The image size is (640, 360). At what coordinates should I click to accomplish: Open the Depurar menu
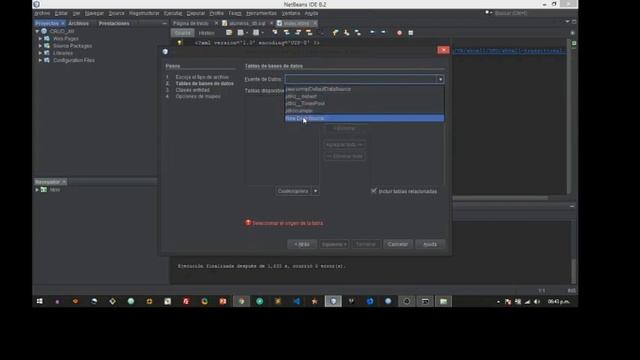pyautogui.click(x=196, y=13)
